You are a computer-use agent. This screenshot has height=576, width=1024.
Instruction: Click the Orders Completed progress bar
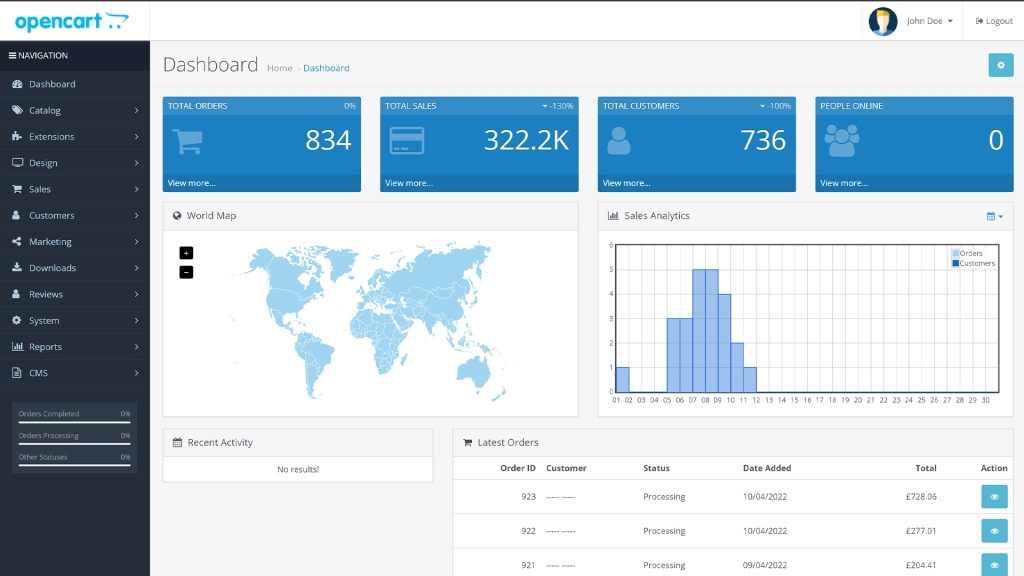click(x=74, y=422)
